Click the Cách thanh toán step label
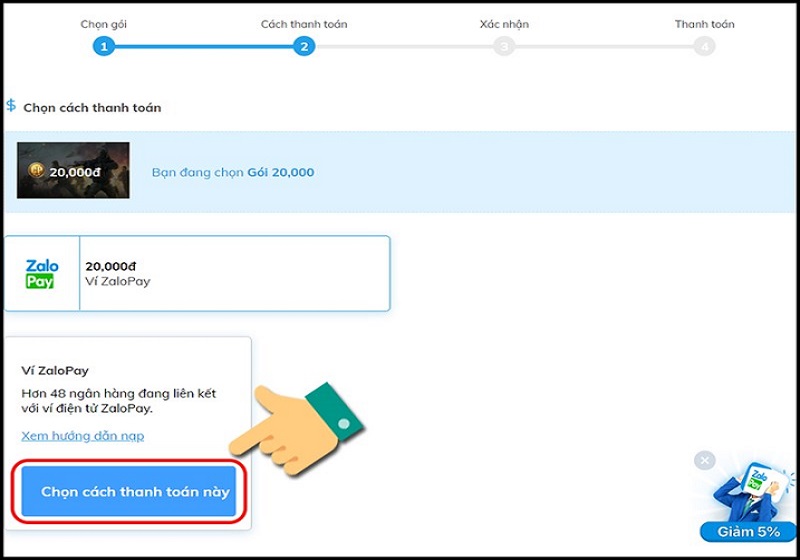This screenshot has width=800, height=560. point(304,24)
